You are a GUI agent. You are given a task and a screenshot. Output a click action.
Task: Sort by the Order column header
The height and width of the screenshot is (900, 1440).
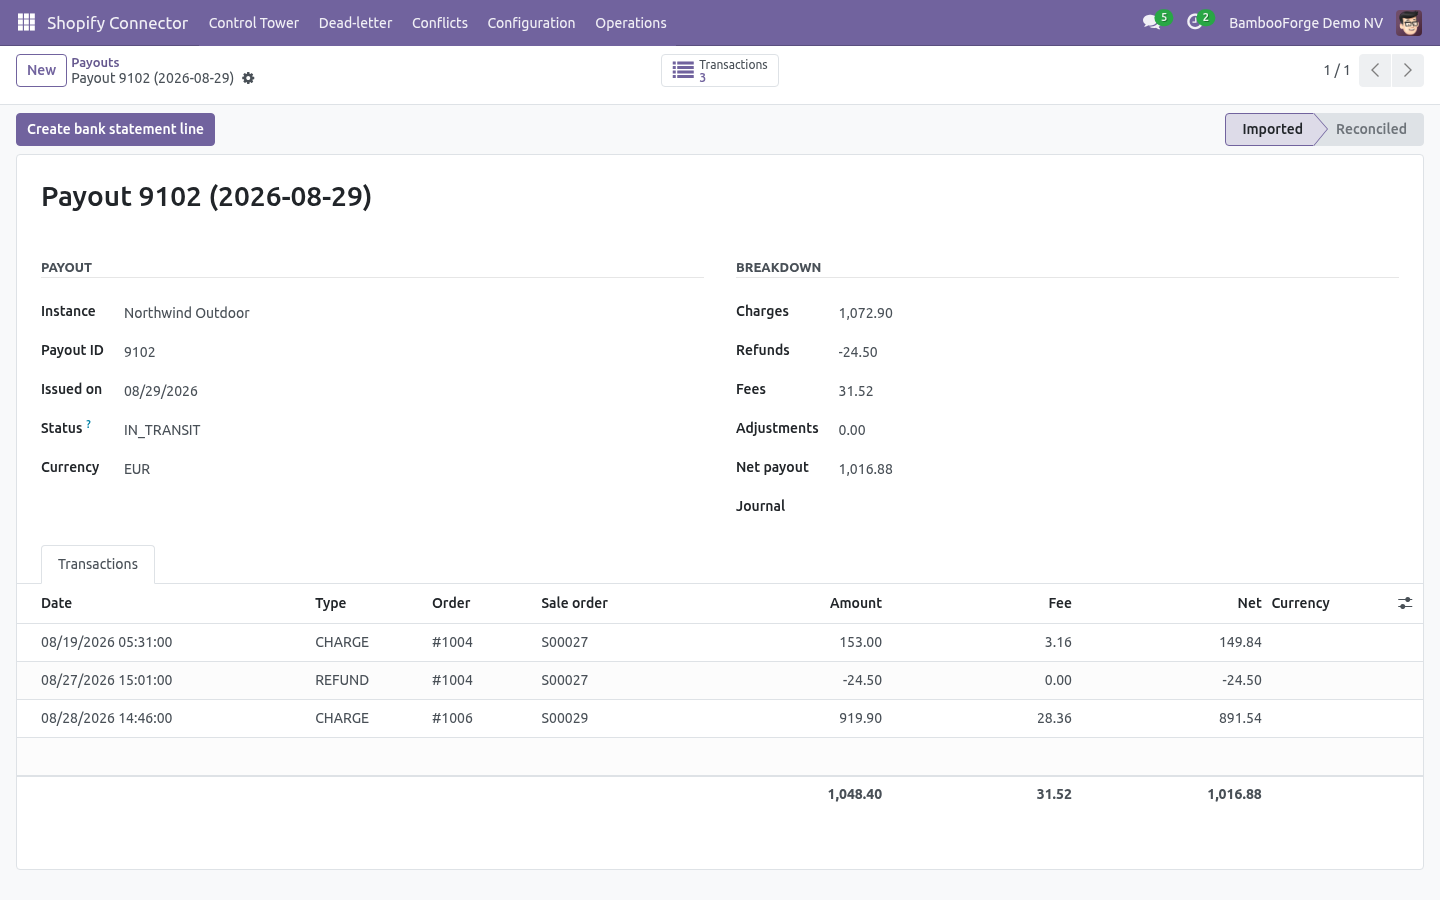(451, 603)
